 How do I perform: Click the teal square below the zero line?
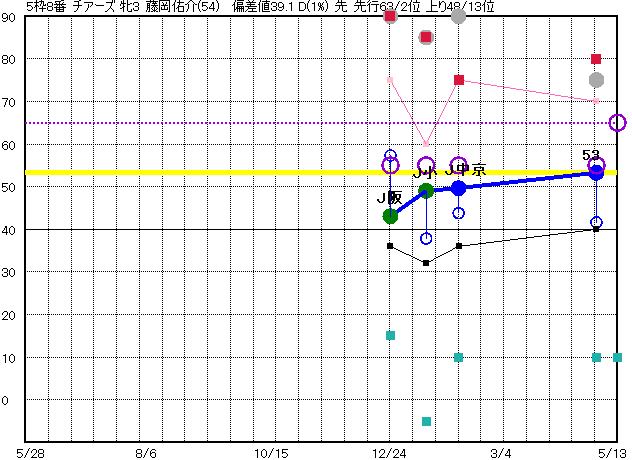pyautogui.click(x=426, y=421)
